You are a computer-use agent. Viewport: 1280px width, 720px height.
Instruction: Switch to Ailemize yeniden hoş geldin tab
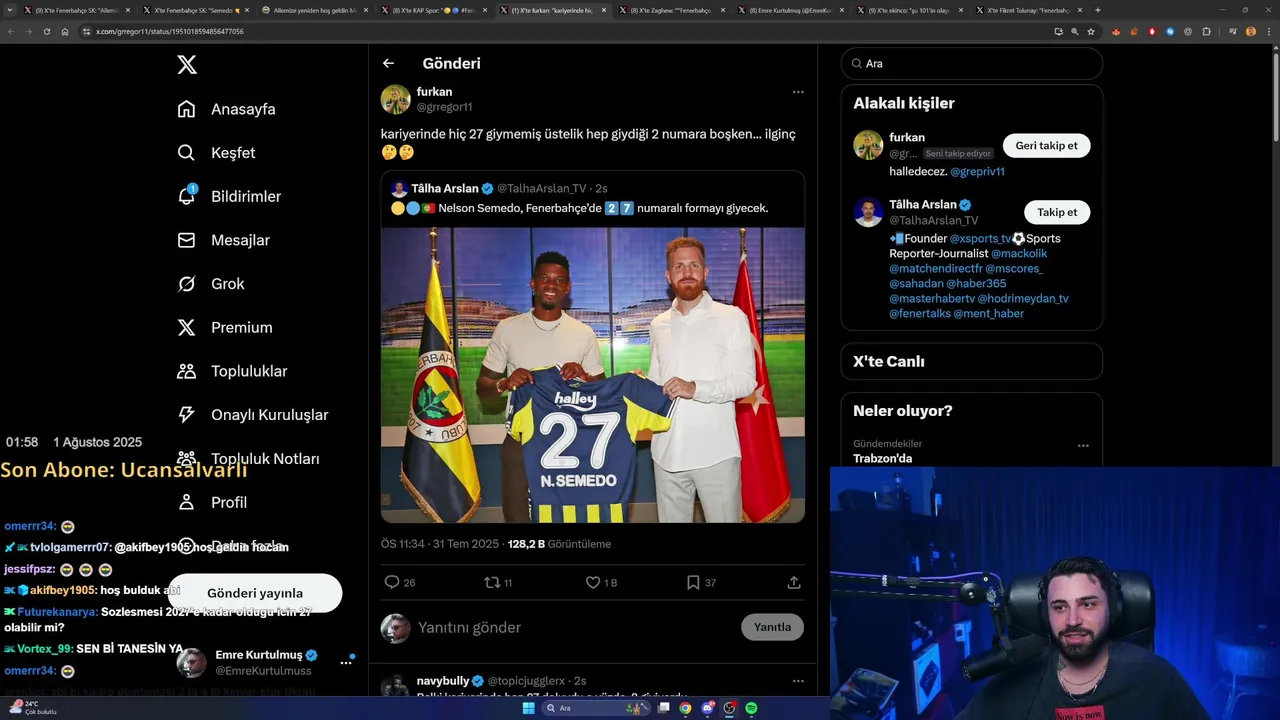313,10
